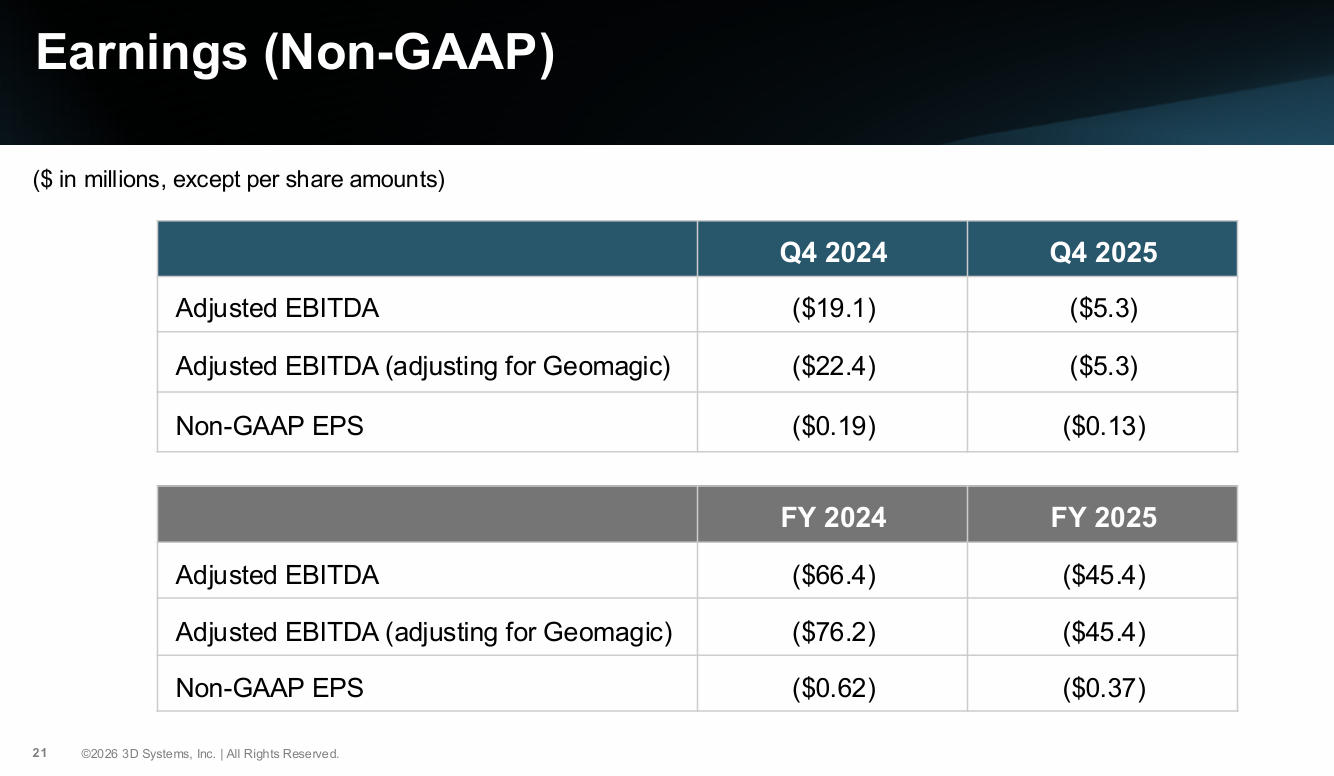Image resolution: width=1334 pixels, height=776 pixels.
Task: Click the Non-GAAP EPS label in annual table
Action: tap(269, 688)
